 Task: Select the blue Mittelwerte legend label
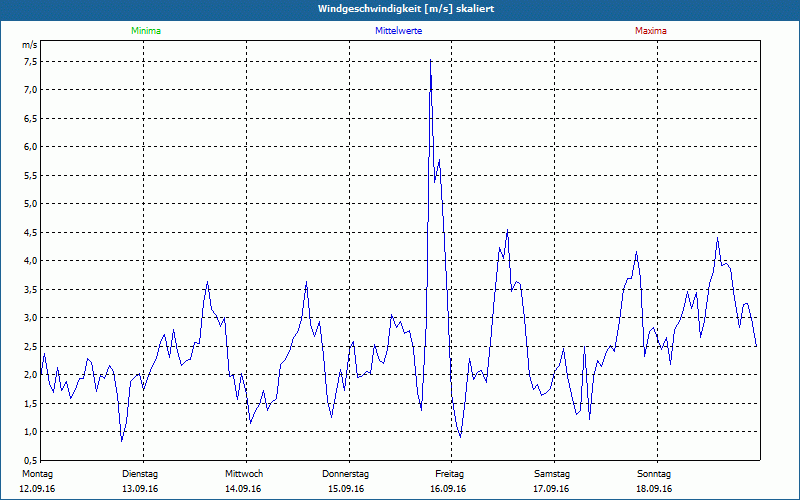point(398,31)
